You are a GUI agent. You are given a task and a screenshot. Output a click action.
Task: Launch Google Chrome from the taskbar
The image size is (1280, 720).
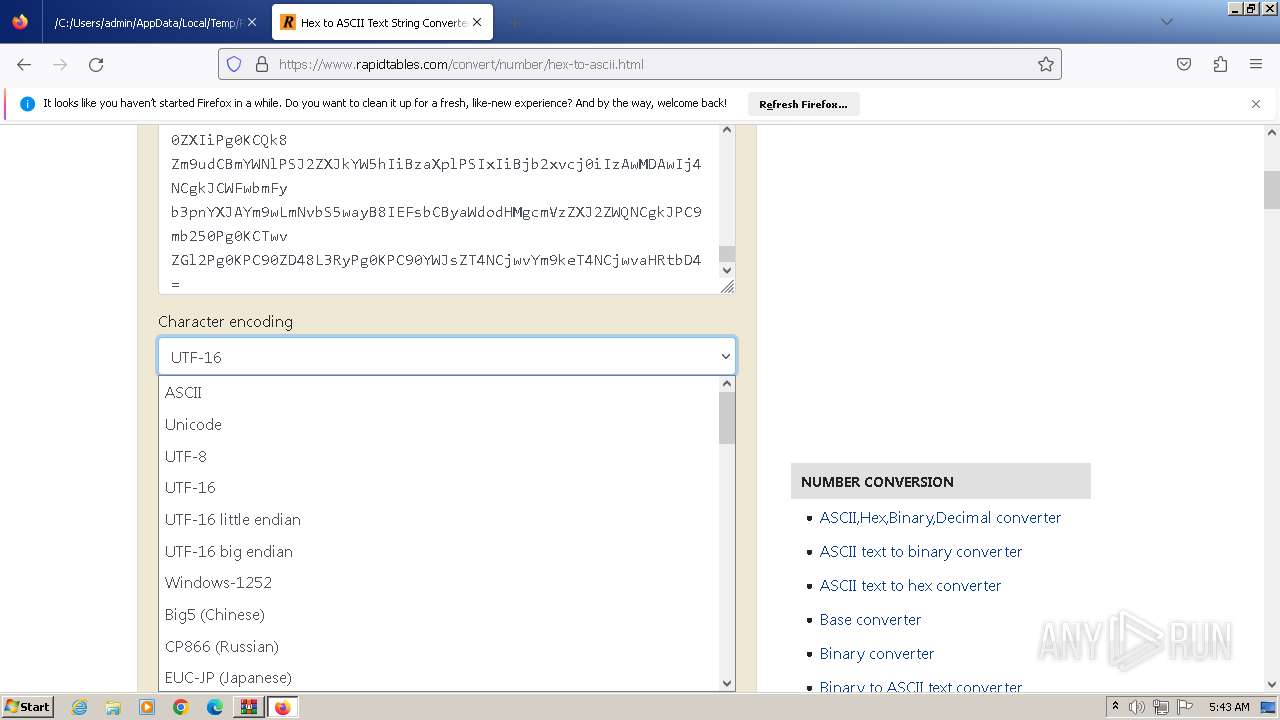tap(181, 707)
